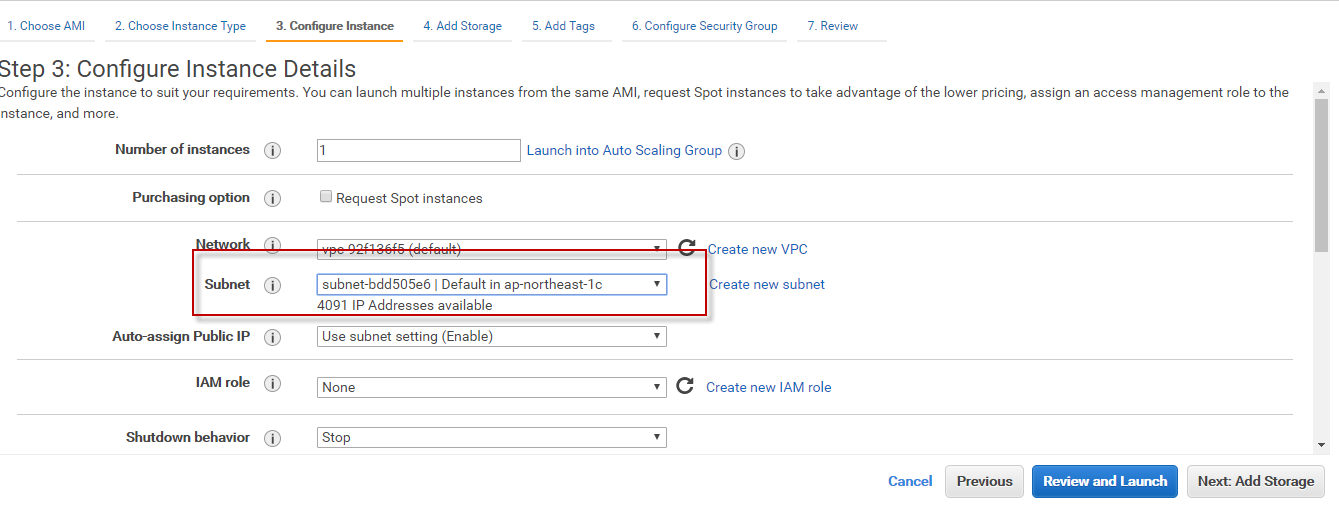This screenshot has width=1339, height=517.
Task: Refresh the IAM role list
Action: point(685,386)
